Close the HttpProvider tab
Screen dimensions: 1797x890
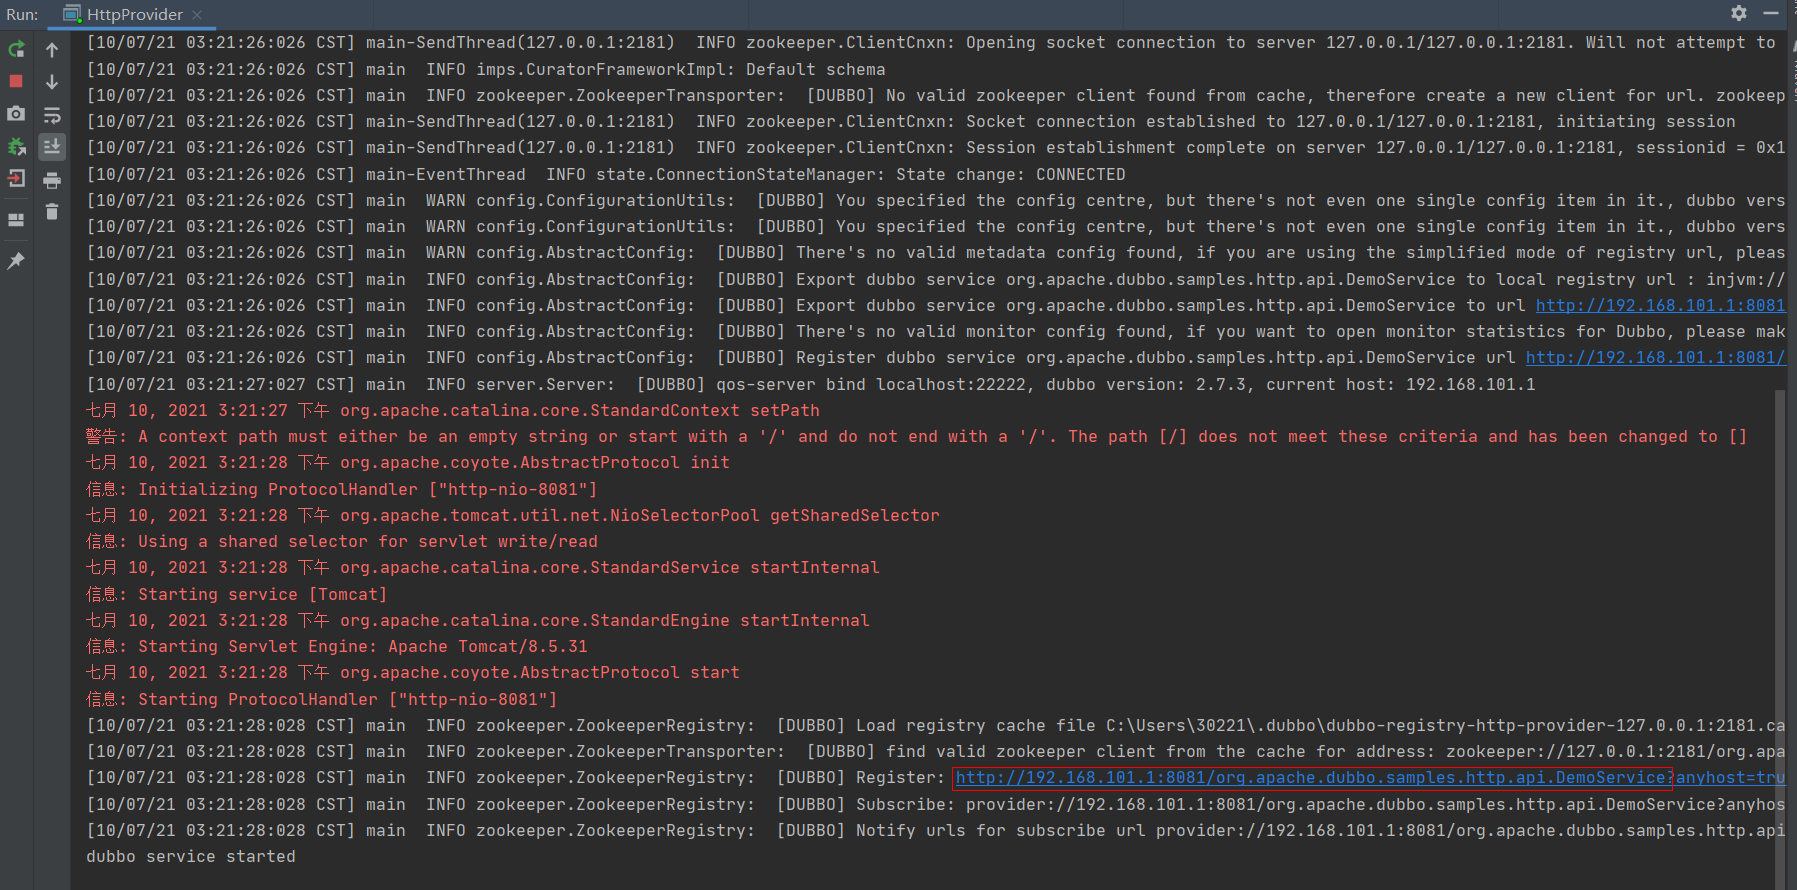(197, 15)
